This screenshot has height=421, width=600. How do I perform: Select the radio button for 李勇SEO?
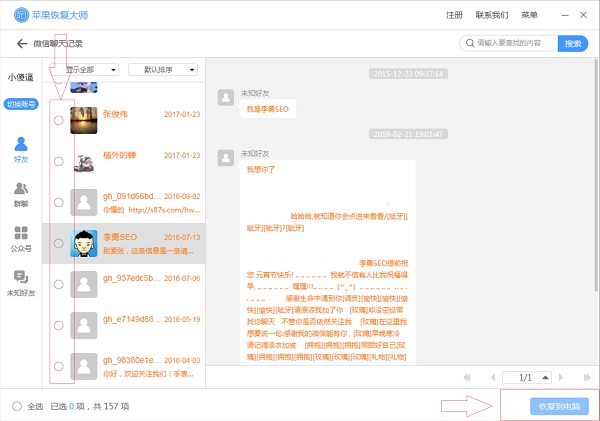point(59,243)
